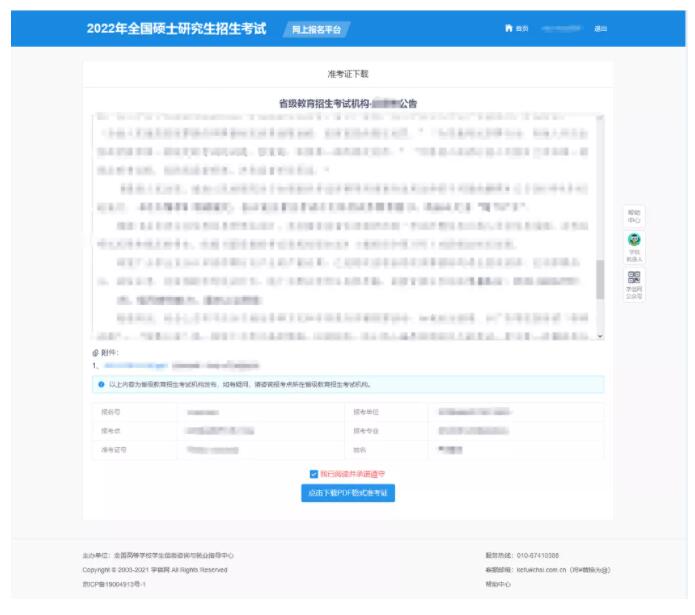Click the Copyright 2003-2021 footer line

pos(155,570)
